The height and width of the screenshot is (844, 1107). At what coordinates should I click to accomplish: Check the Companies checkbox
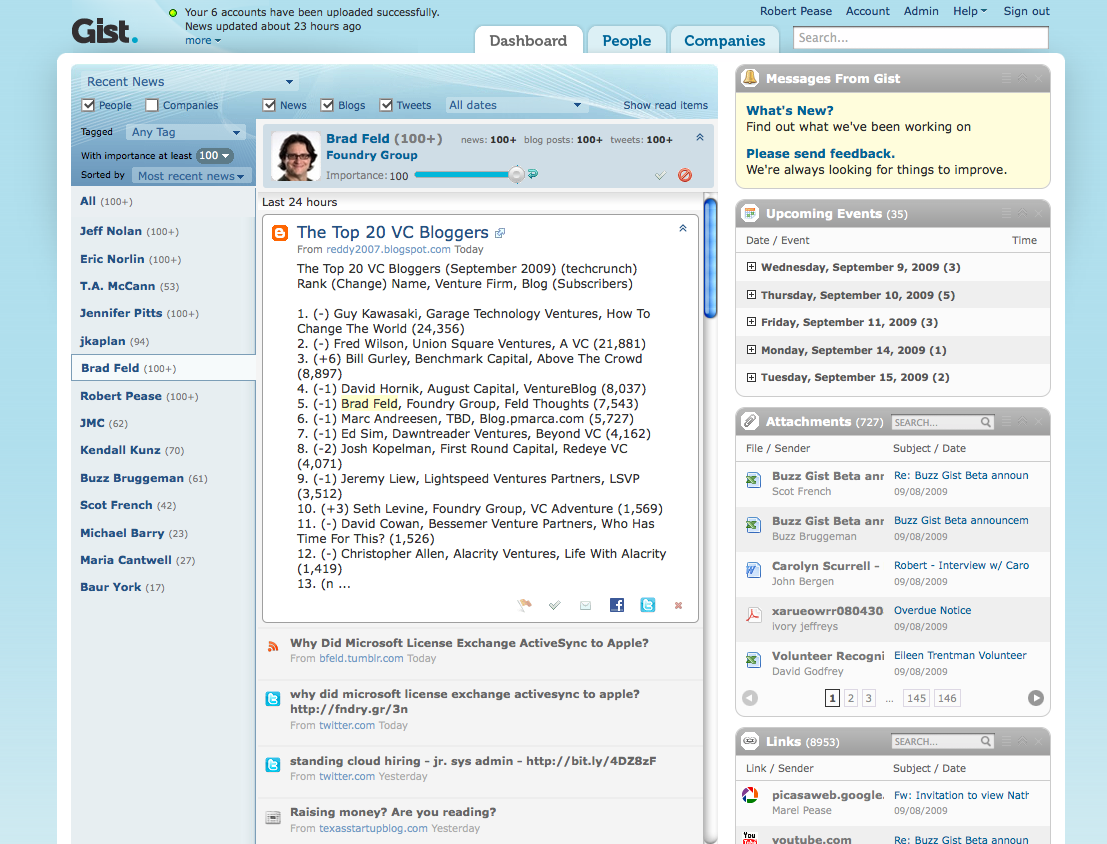pos(151,105)
